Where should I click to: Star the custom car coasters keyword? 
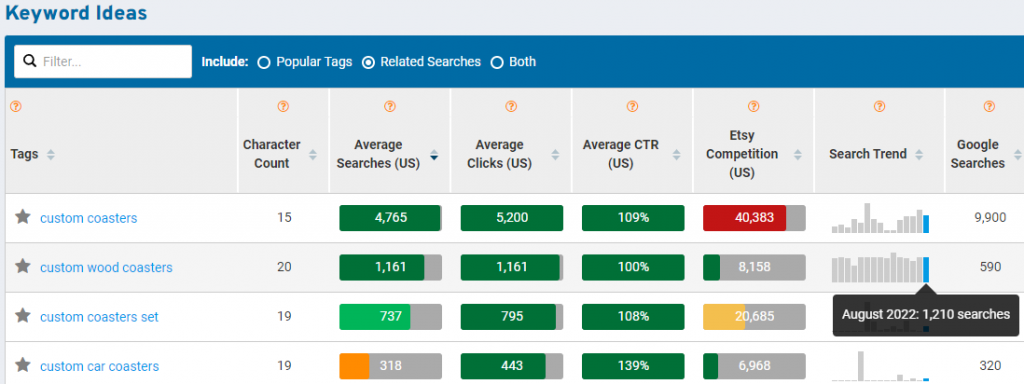point(23,365)
